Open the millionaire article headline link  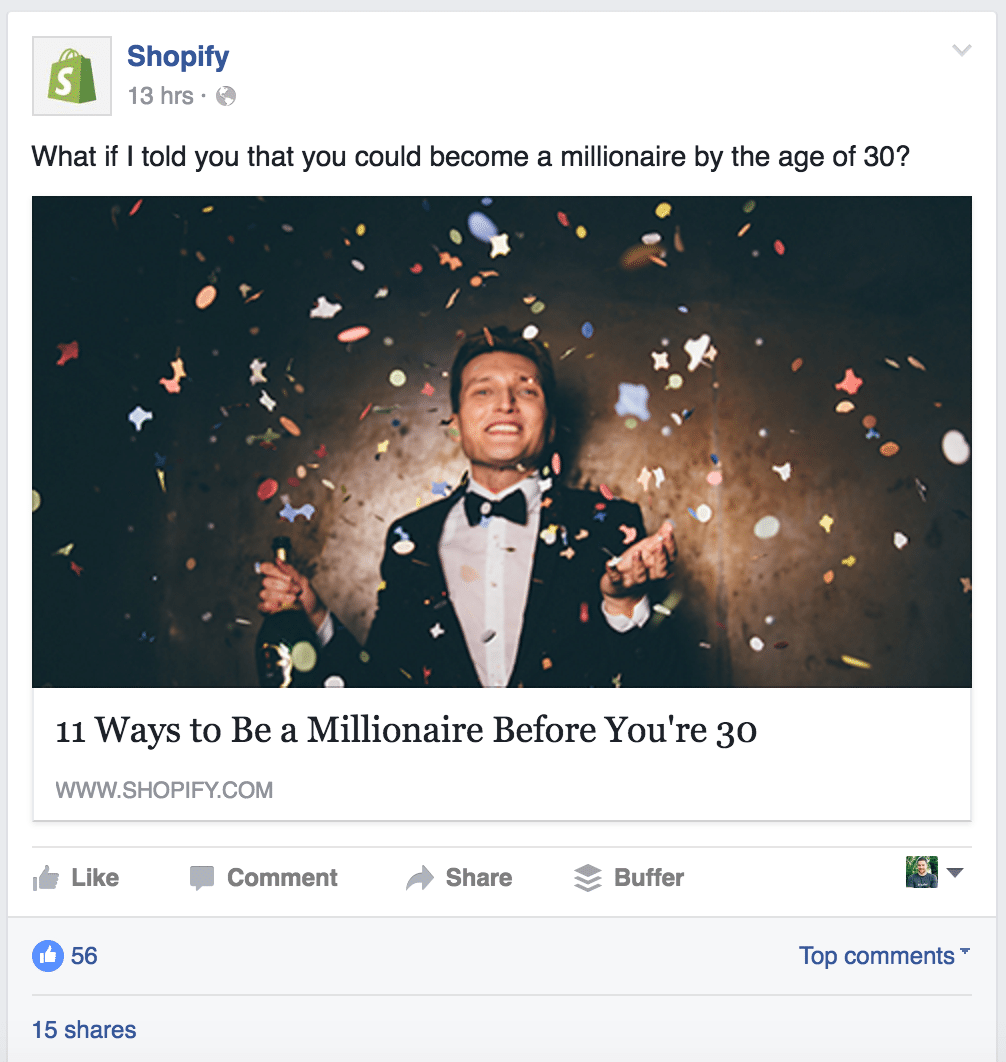tap(407, 730)
